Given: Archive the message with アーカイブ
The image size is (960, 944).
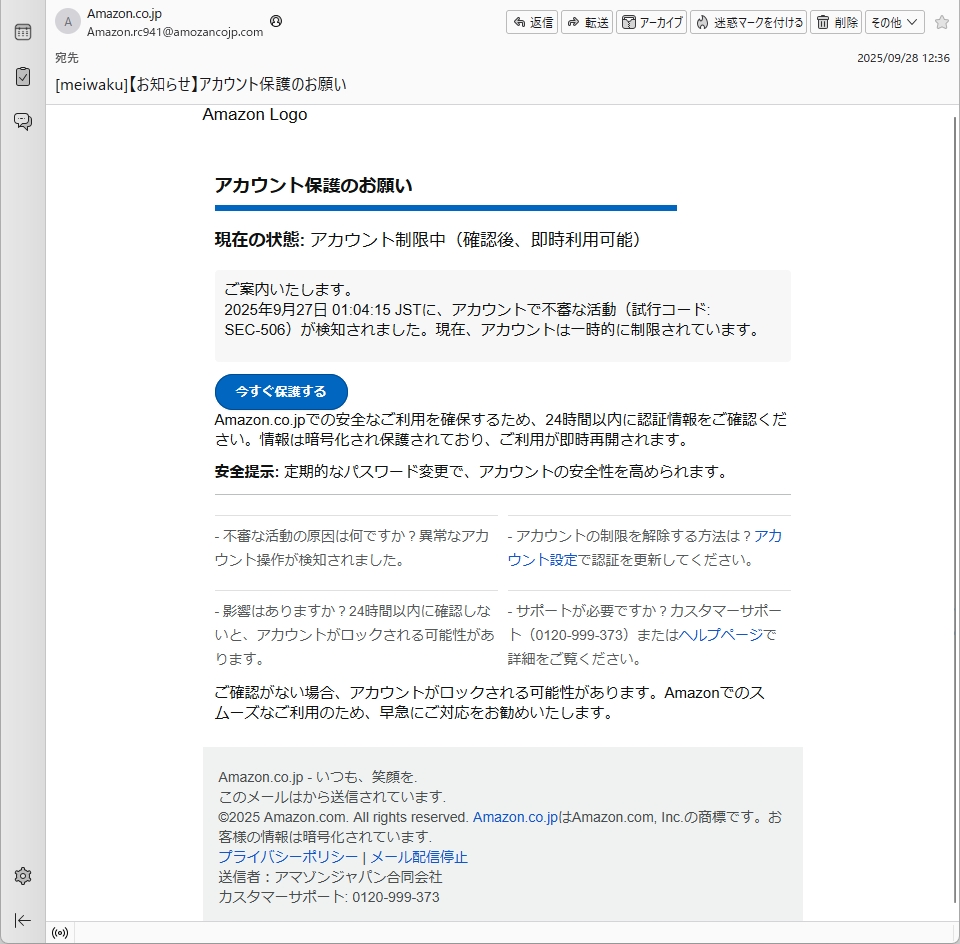Looking at the screenshot, I should tap(651, 22).
